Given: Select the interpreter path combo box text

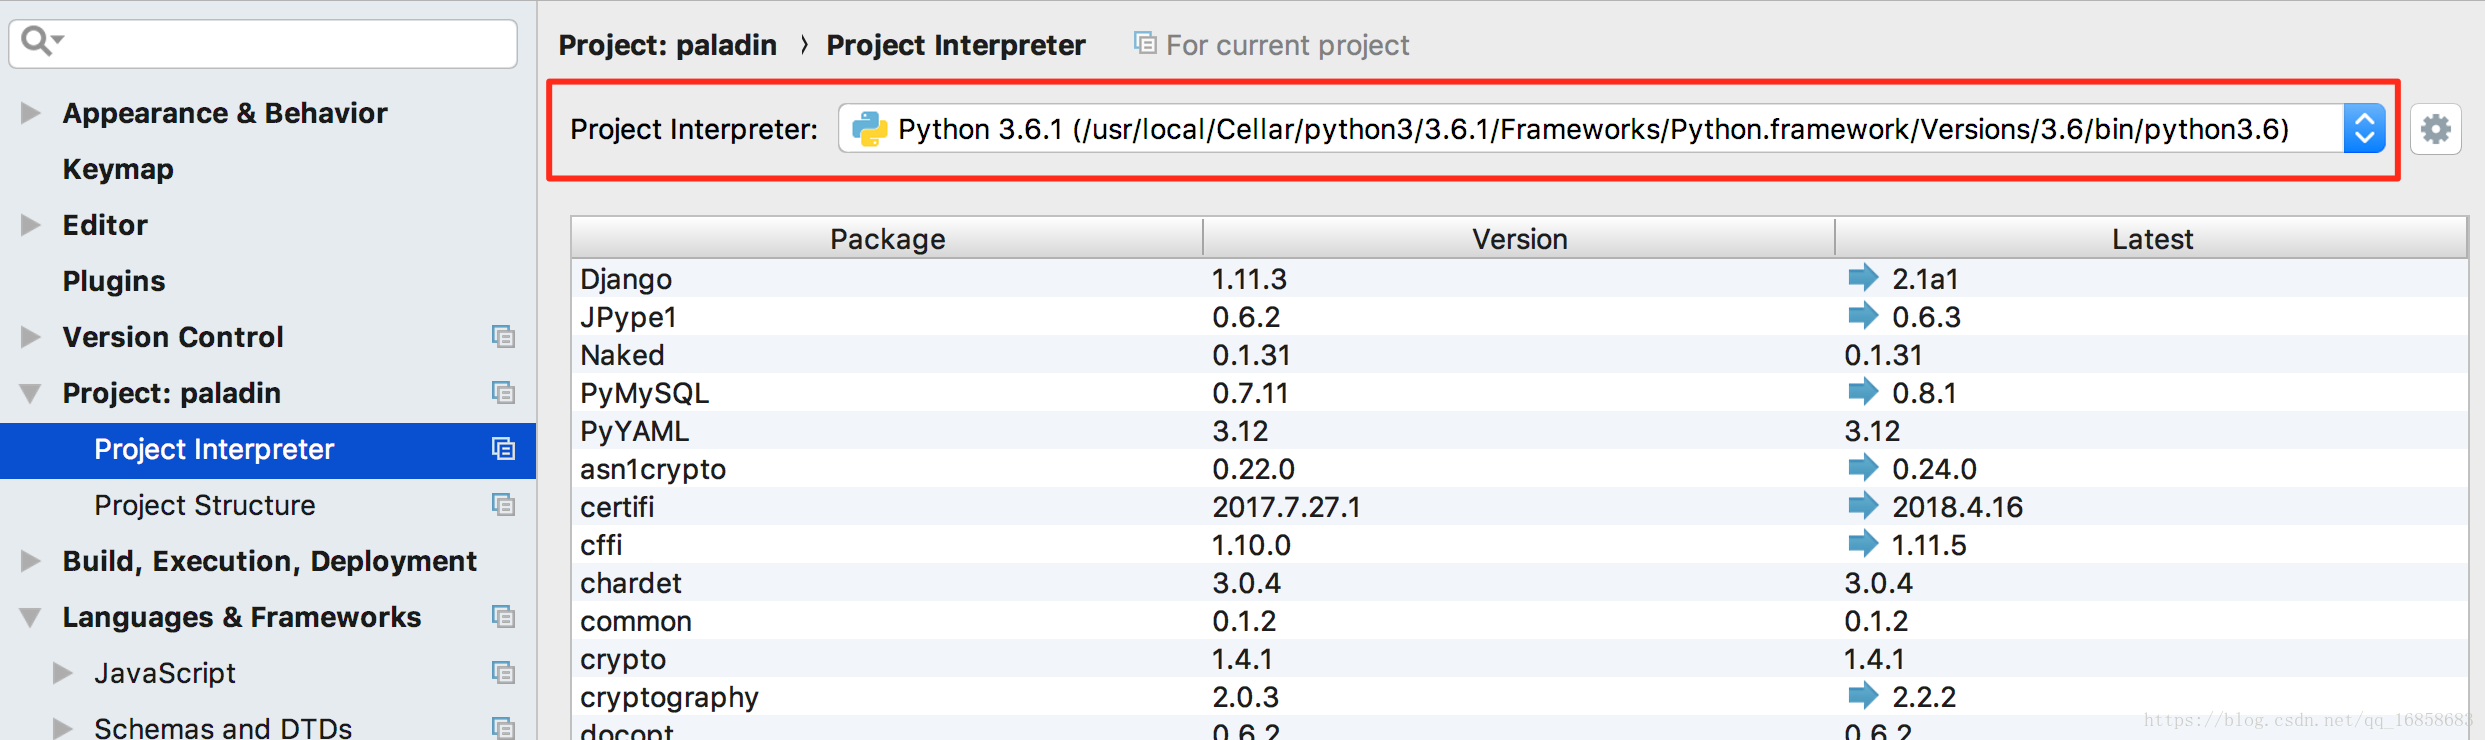Looking at the screenshot, I should coord(1593,129).
